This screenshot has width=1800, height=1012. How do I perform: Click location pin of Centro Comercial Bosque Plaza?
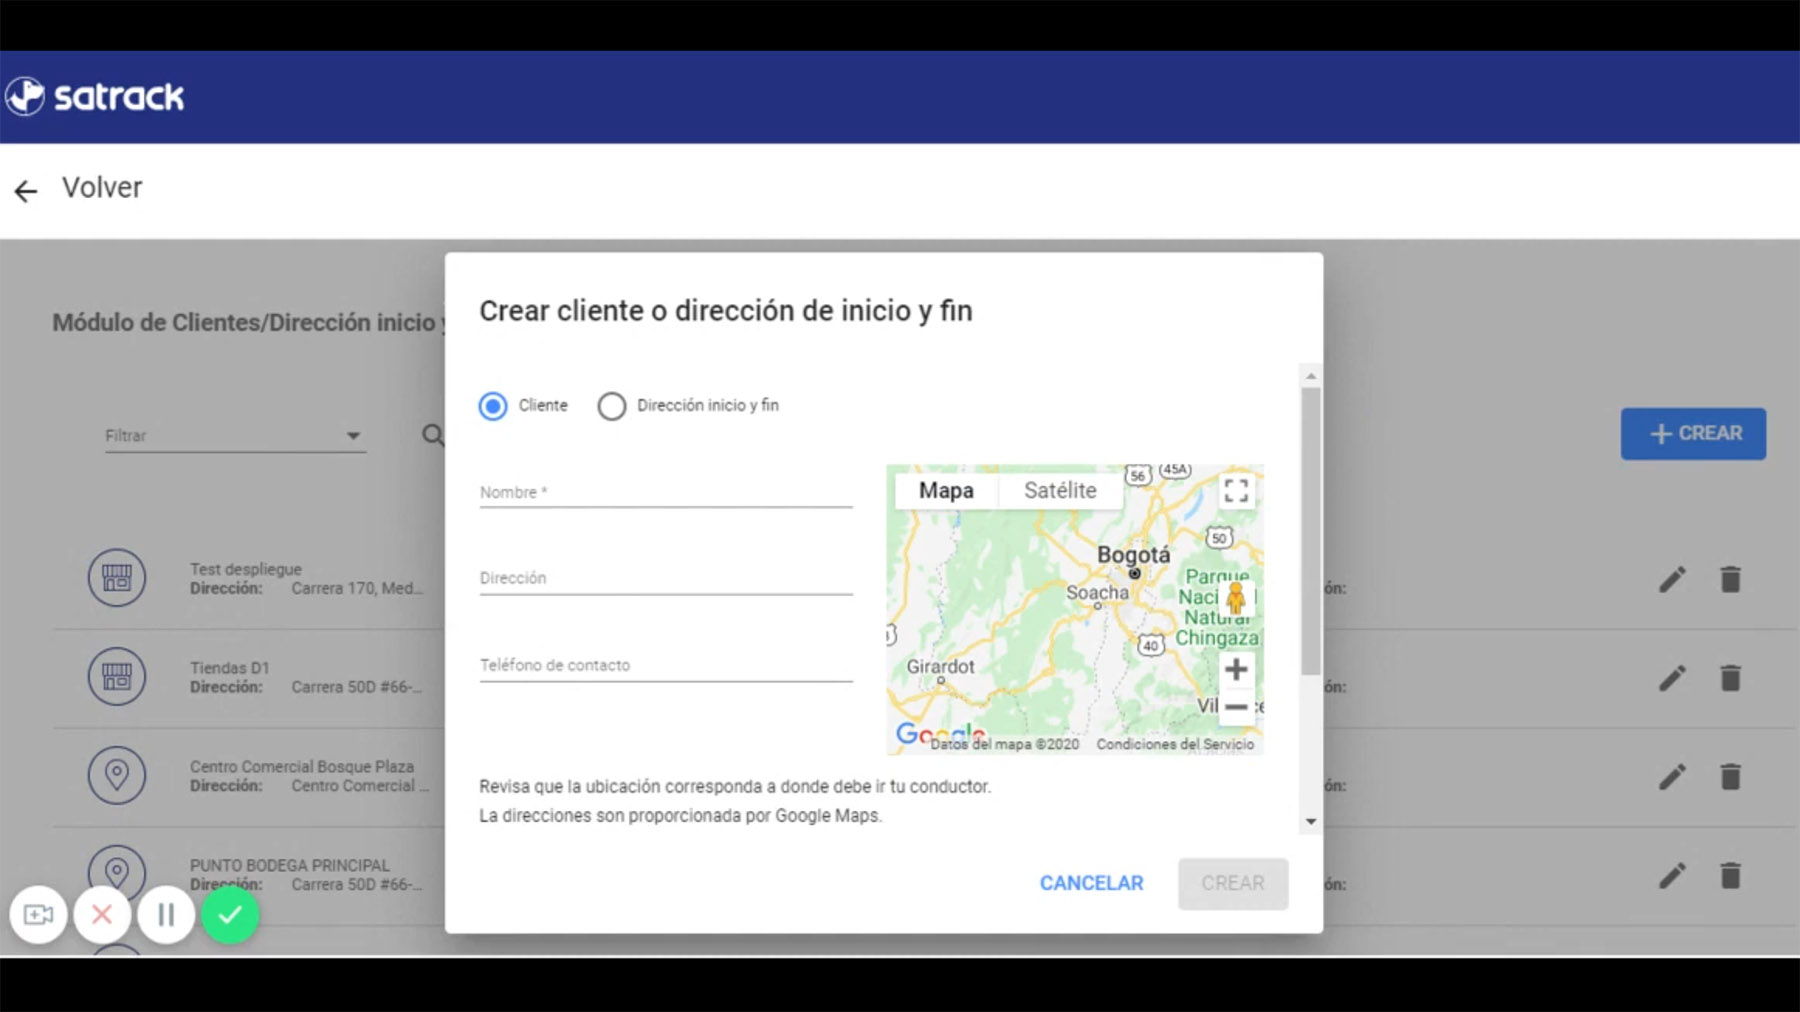point(117,775)
